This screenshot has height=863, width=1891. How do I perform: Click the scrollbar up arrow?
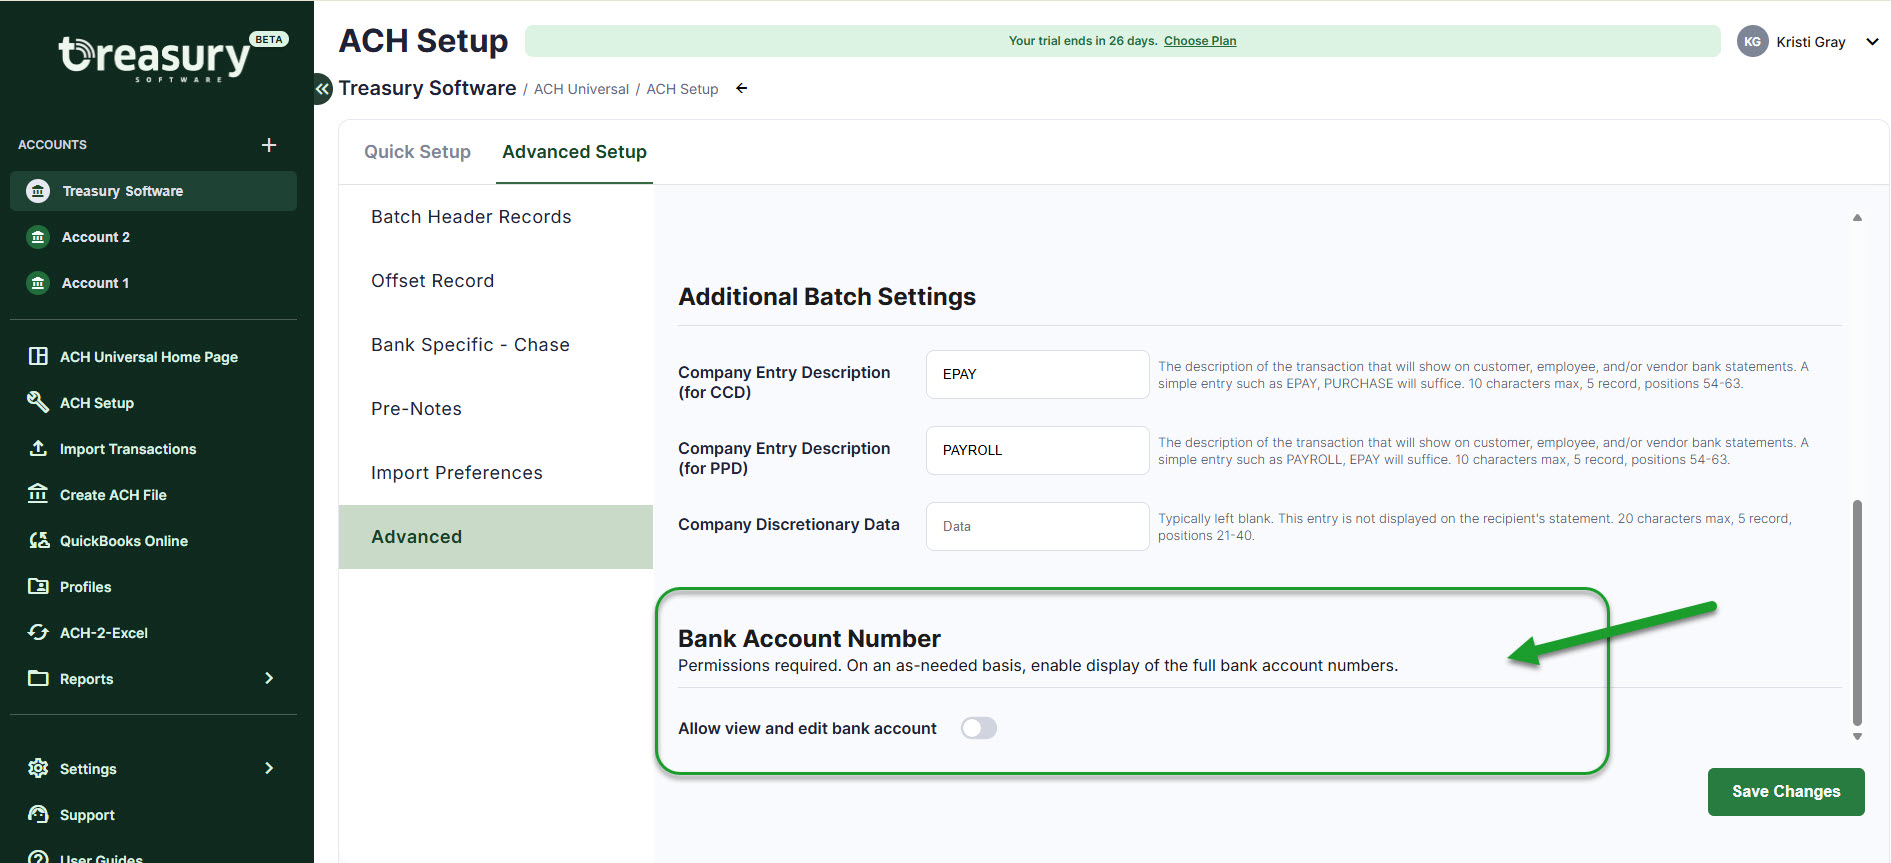click(1857, 217)
